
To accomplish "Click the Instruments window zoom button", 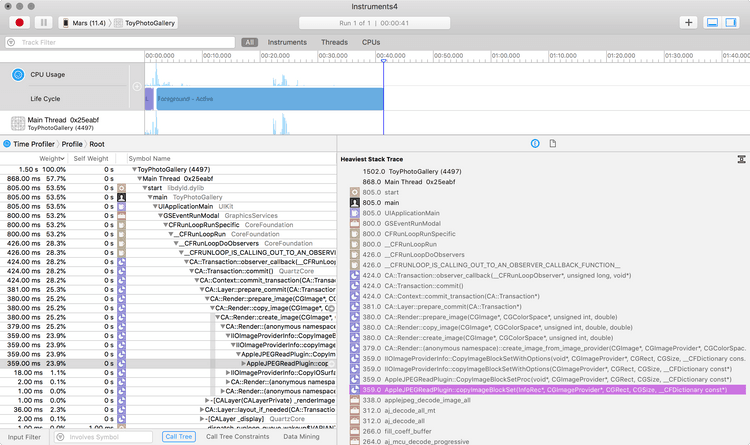I will tap(31, 6).
